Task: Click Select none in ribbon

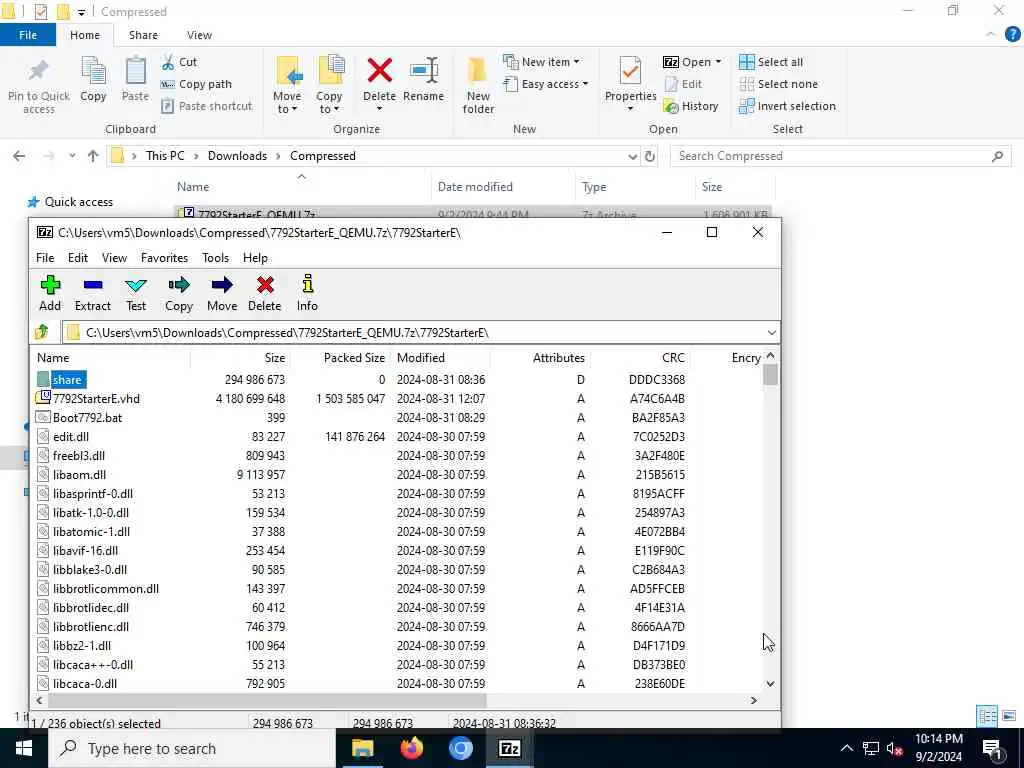Action: click(778, 84)
